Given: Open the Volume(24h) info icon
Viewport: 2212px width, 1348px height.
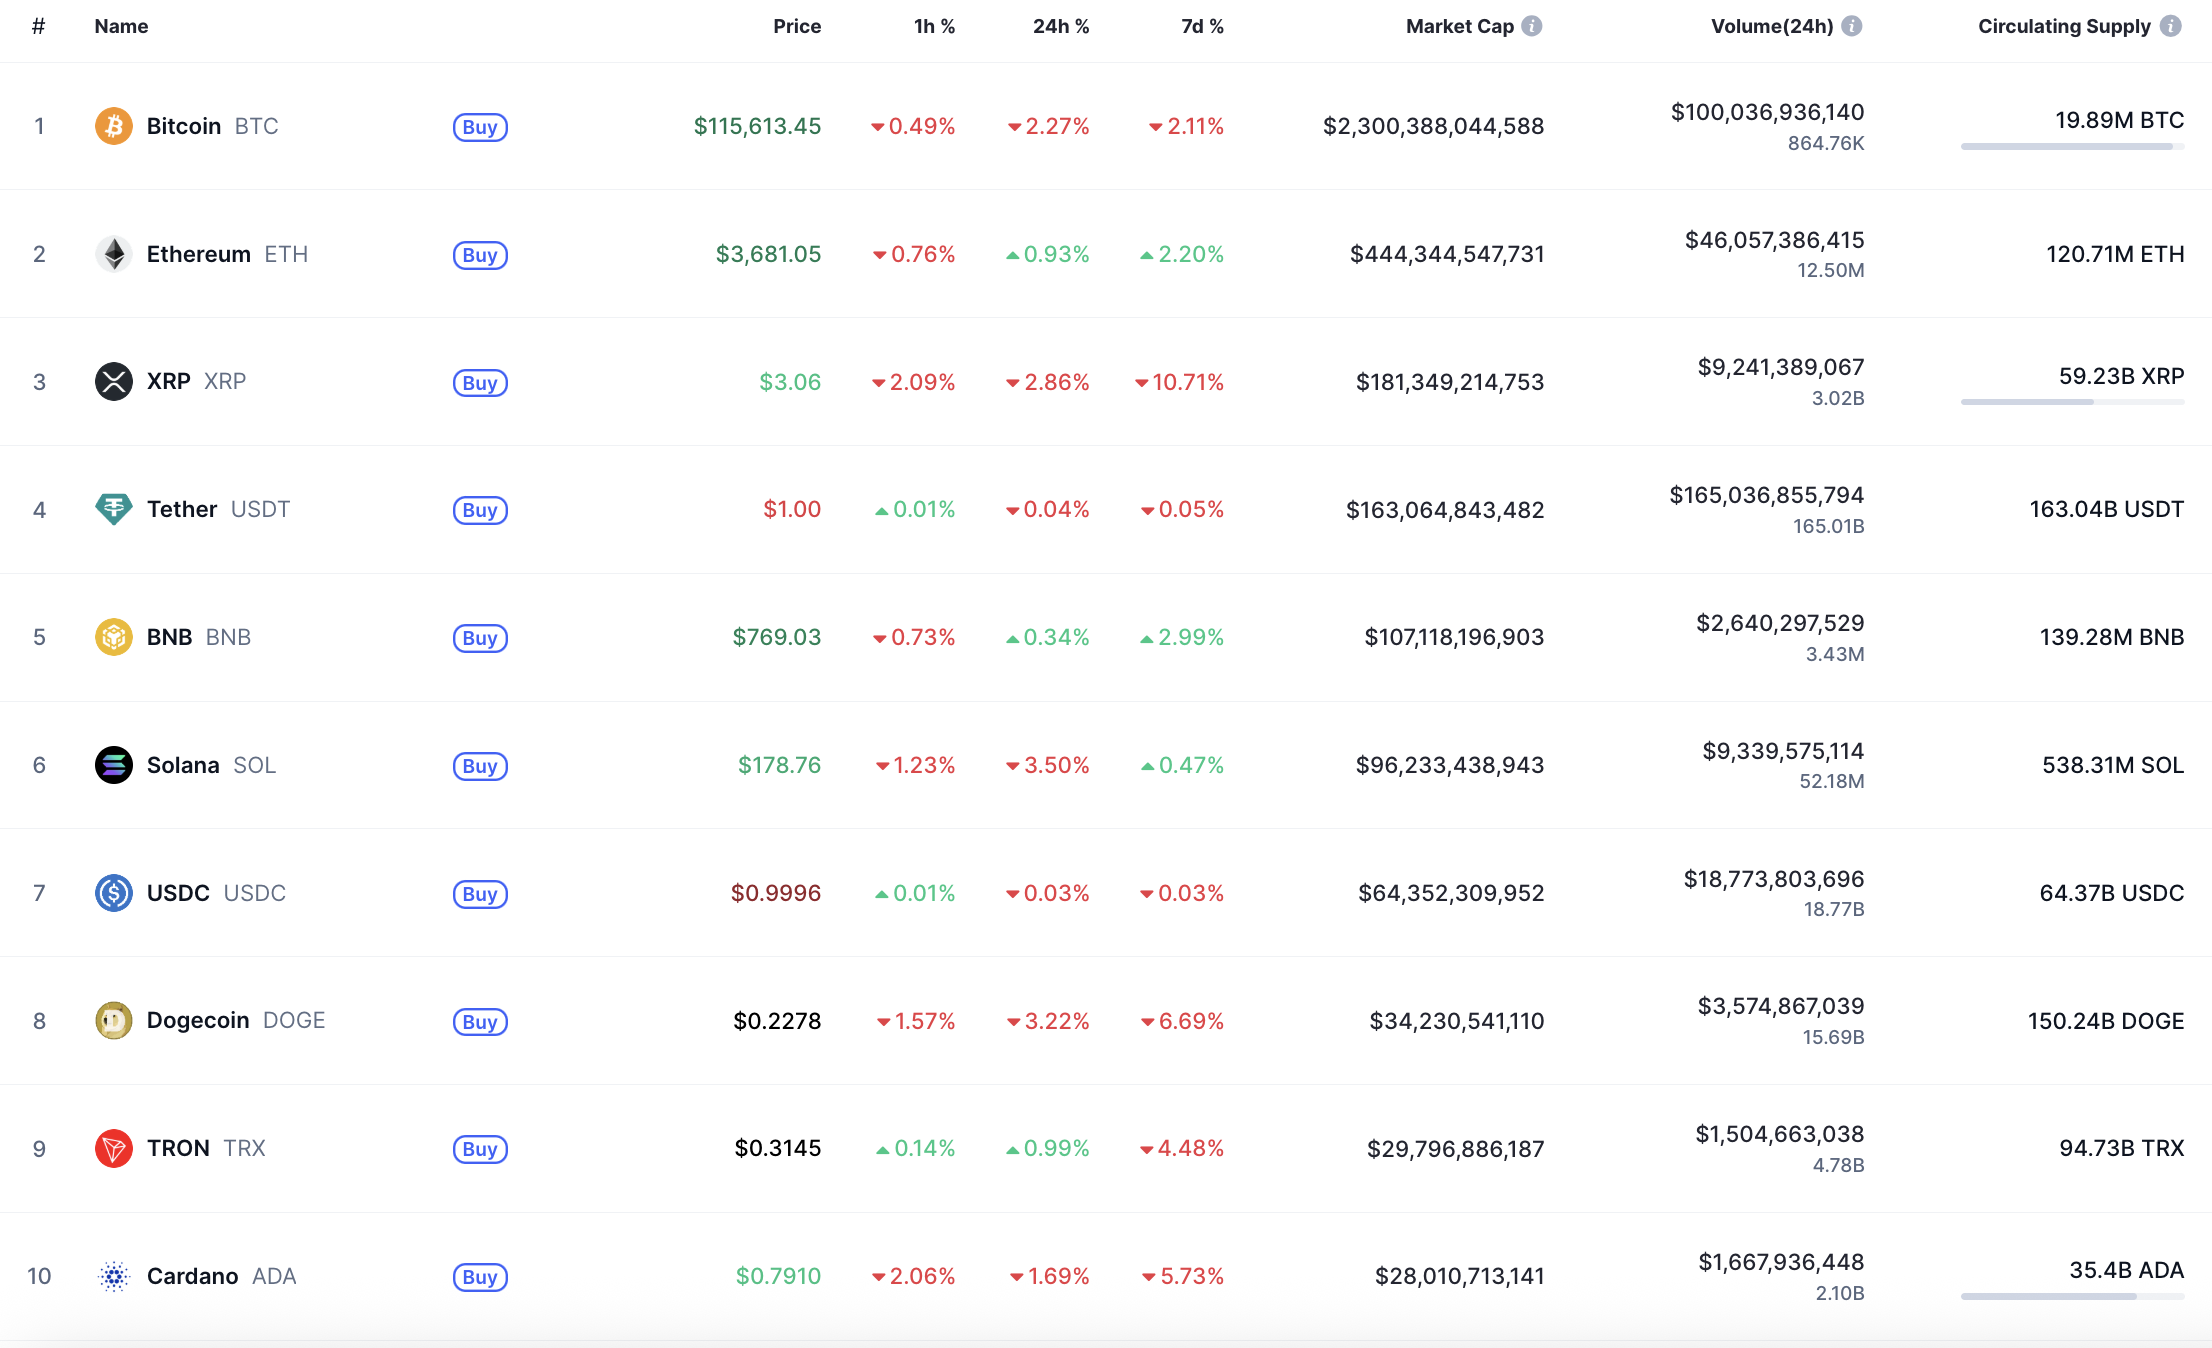Looking at the screenshot, I should point(1852,26).
